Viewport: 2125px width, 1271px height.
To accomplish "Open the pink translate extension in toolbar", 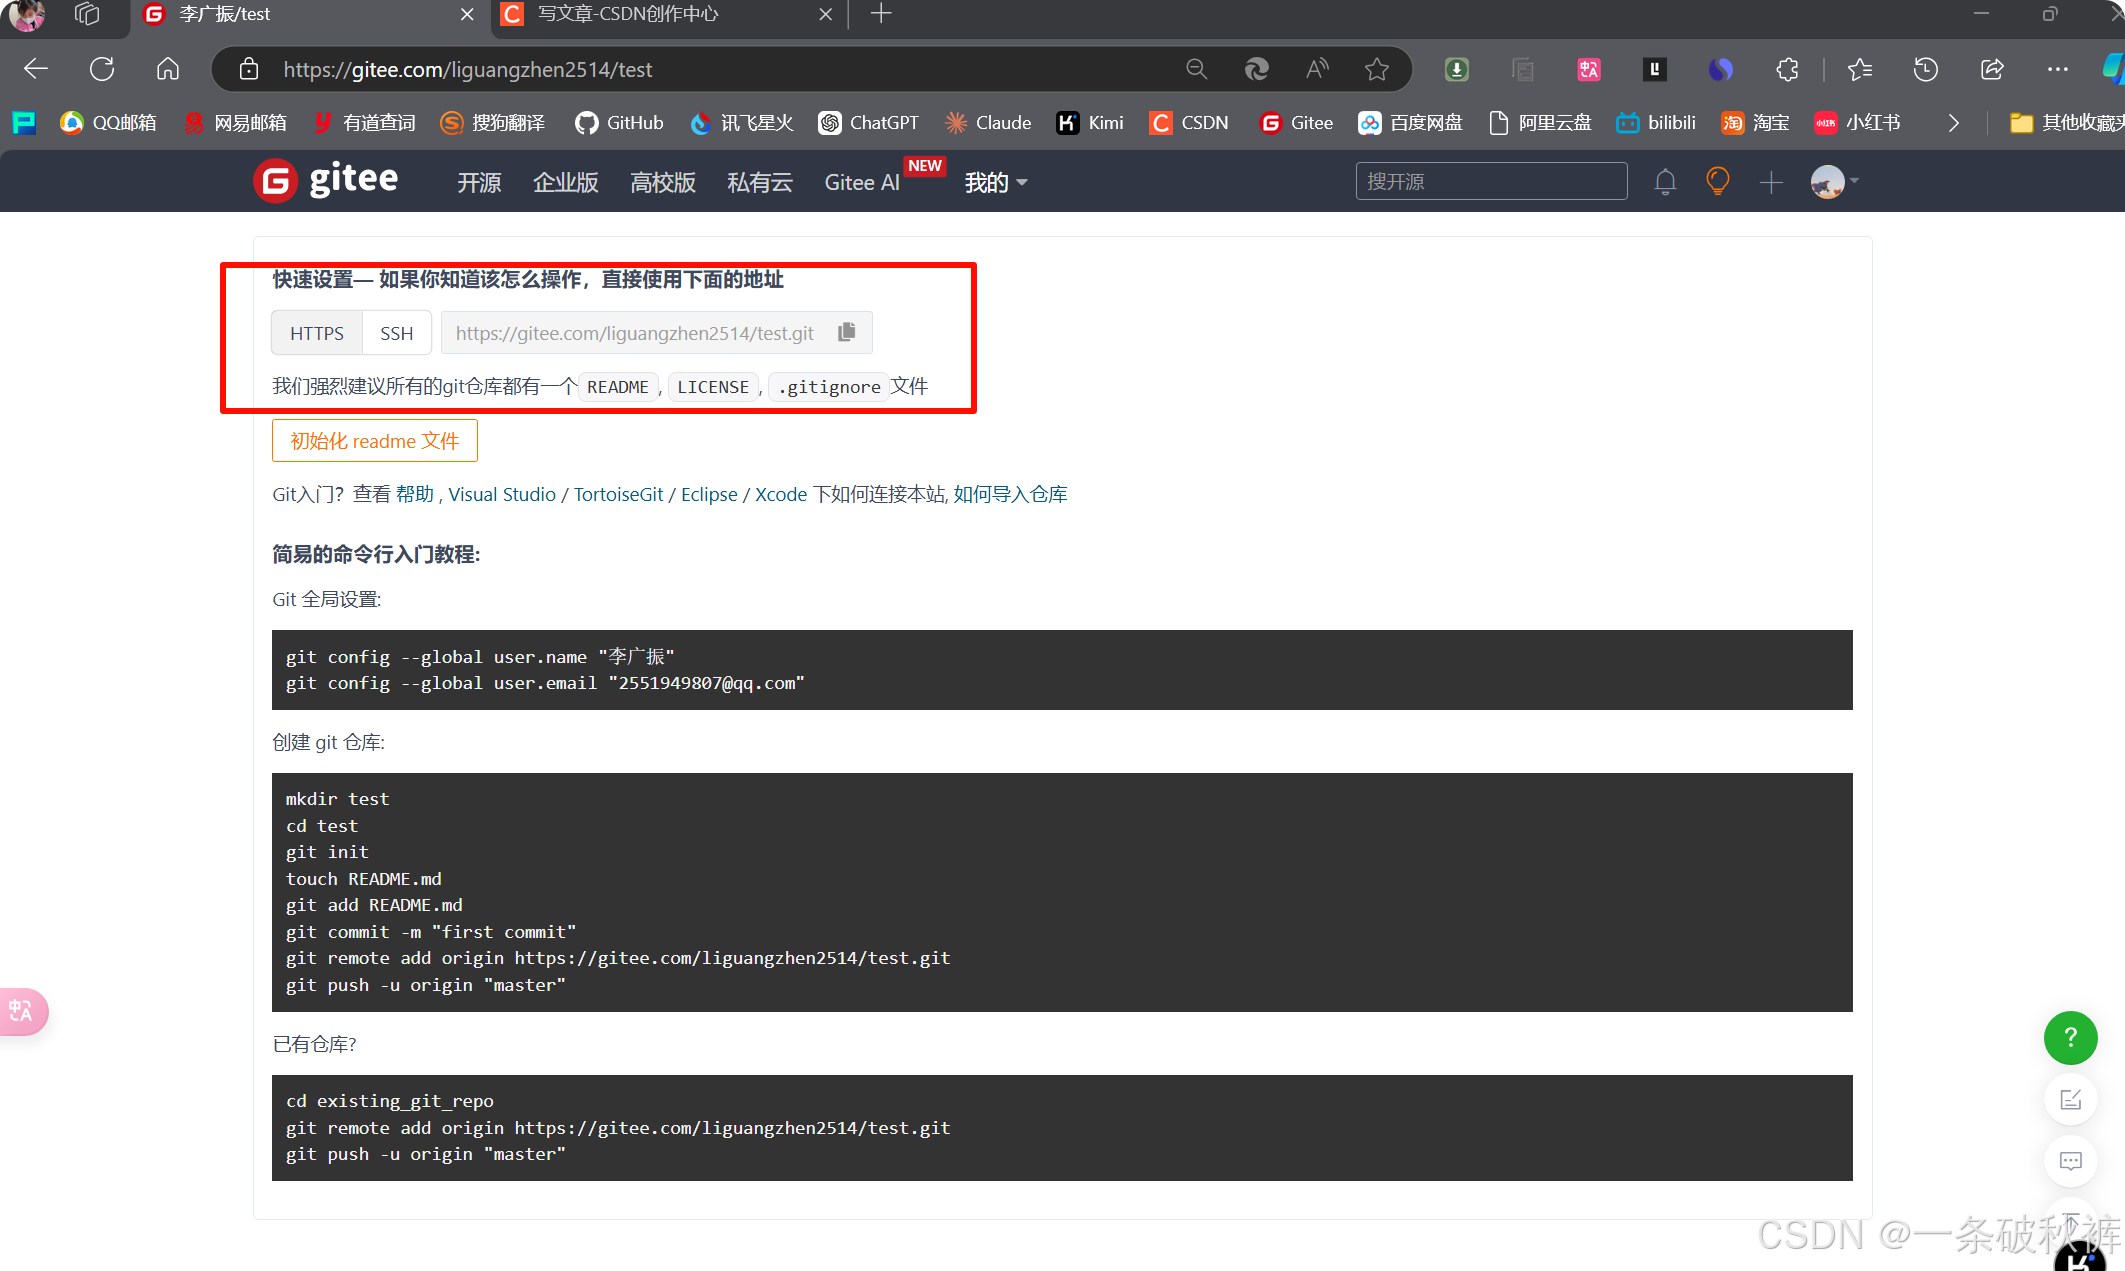I will point(1589,69).
